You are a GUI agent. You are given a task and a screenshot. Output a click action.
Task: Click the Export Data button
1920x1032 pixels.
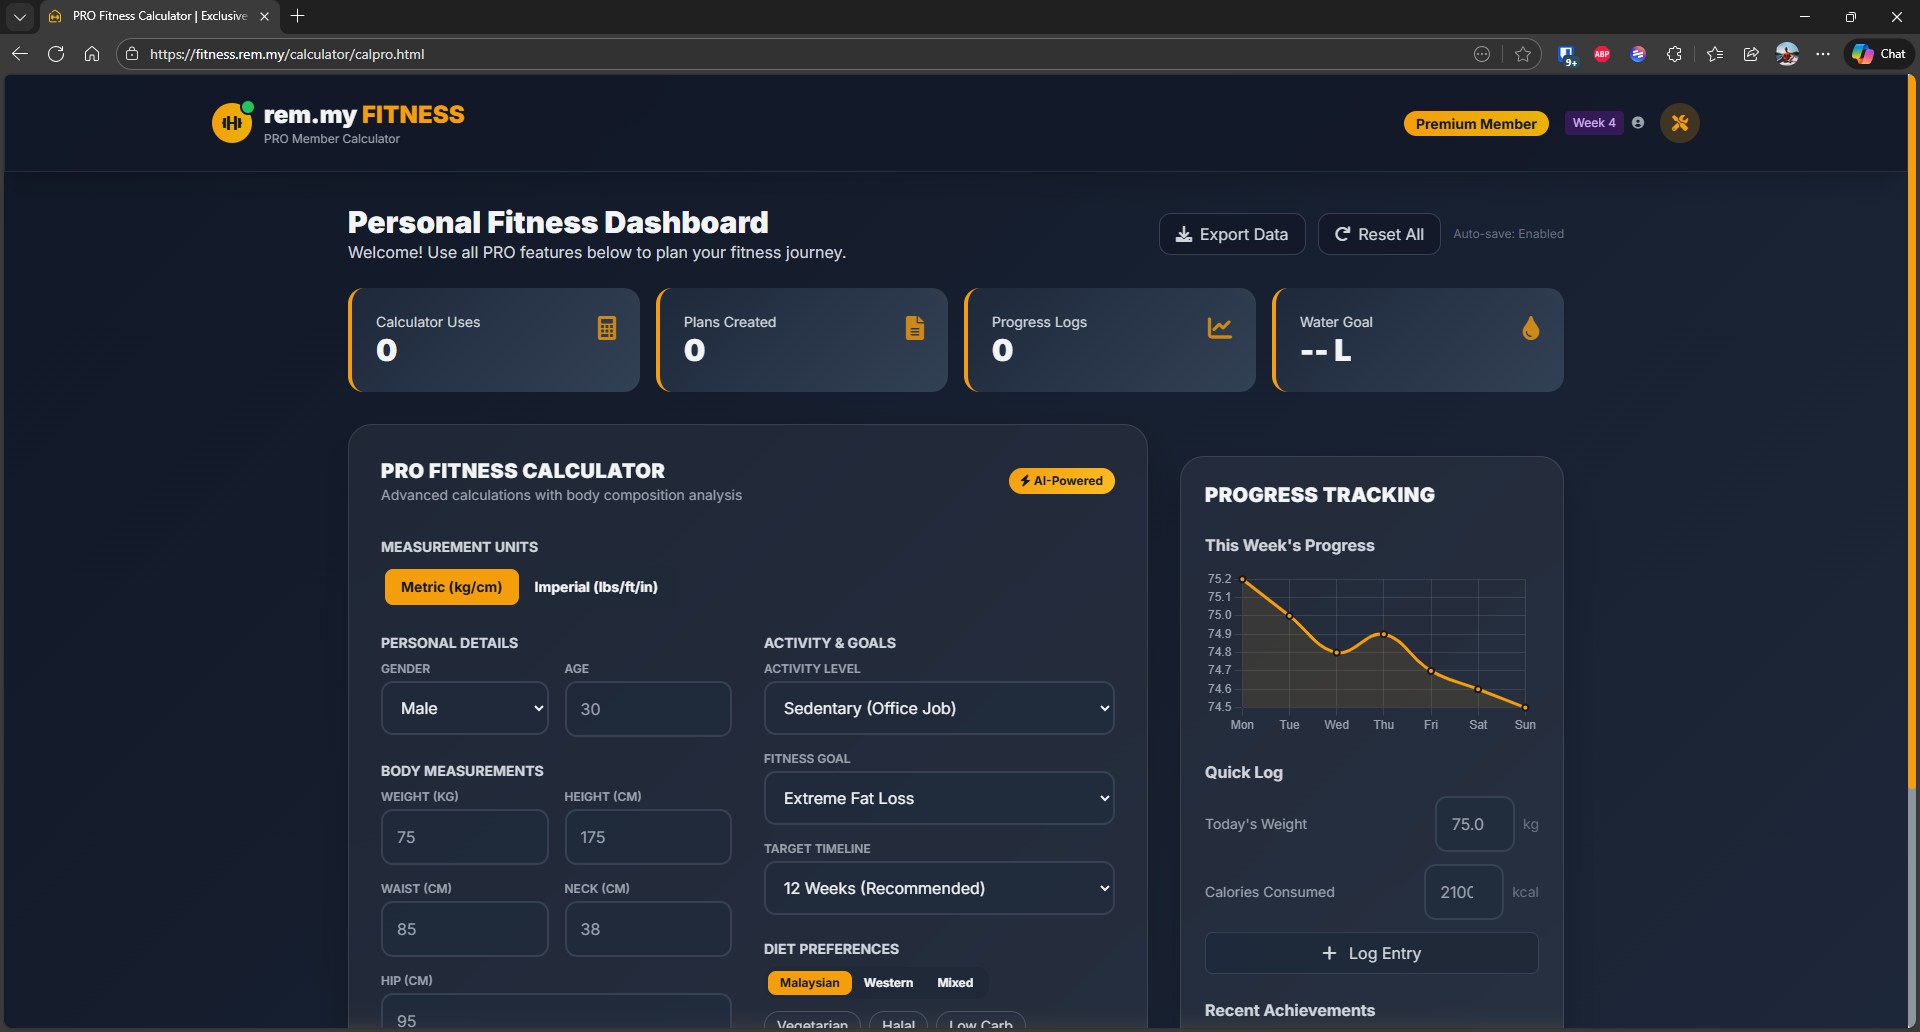pos(1231,234)
